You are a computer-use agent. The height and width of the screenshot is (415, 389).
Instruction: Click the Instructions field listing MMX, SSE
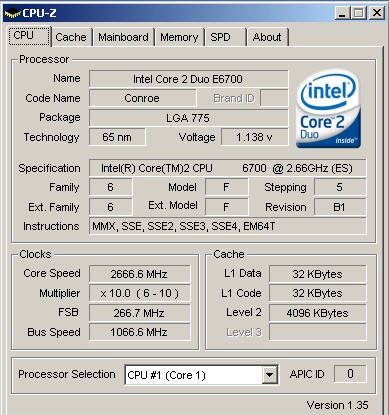[x=227, y=226]
